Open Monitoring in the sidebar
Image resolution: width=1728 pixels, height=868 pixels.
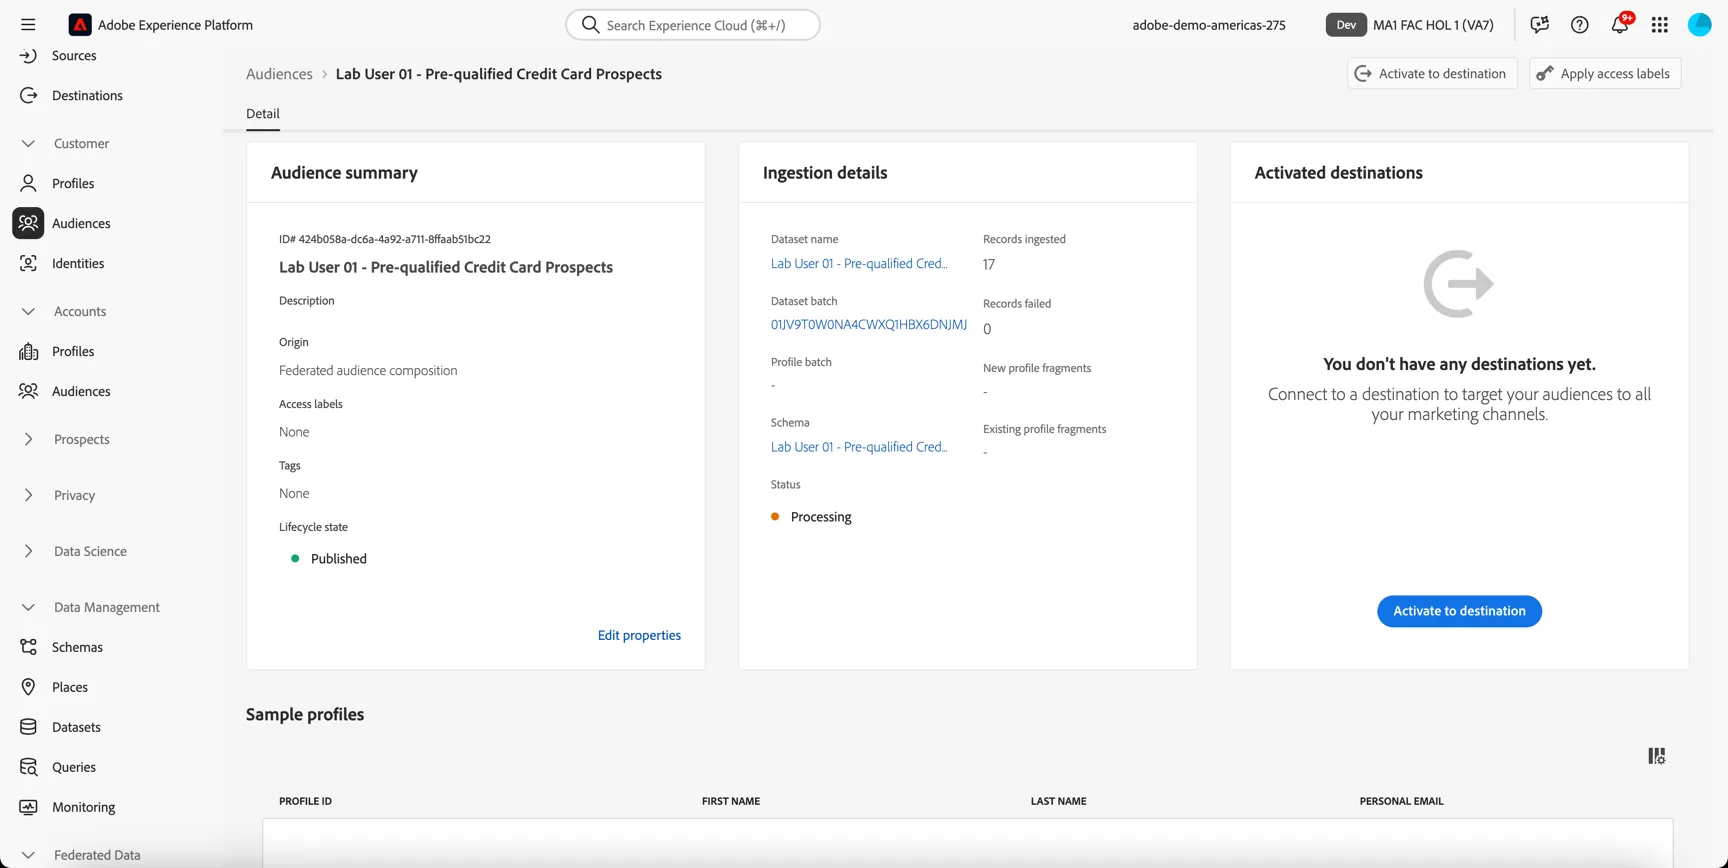[x=83, y=807]
